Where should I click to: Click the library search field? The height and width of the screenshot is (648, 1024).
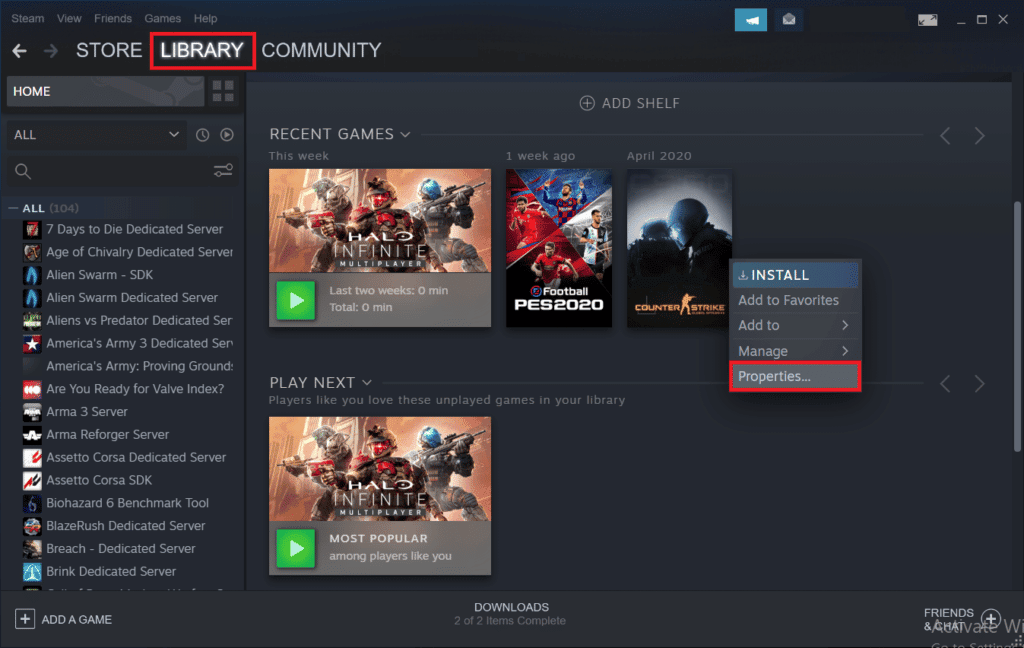coord(100,170)
